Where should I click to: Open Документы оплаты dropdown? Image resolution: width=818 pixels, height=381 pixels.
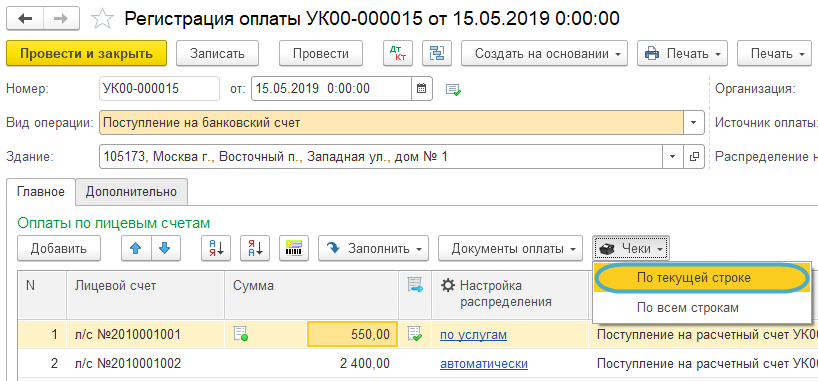coord(510,248)
